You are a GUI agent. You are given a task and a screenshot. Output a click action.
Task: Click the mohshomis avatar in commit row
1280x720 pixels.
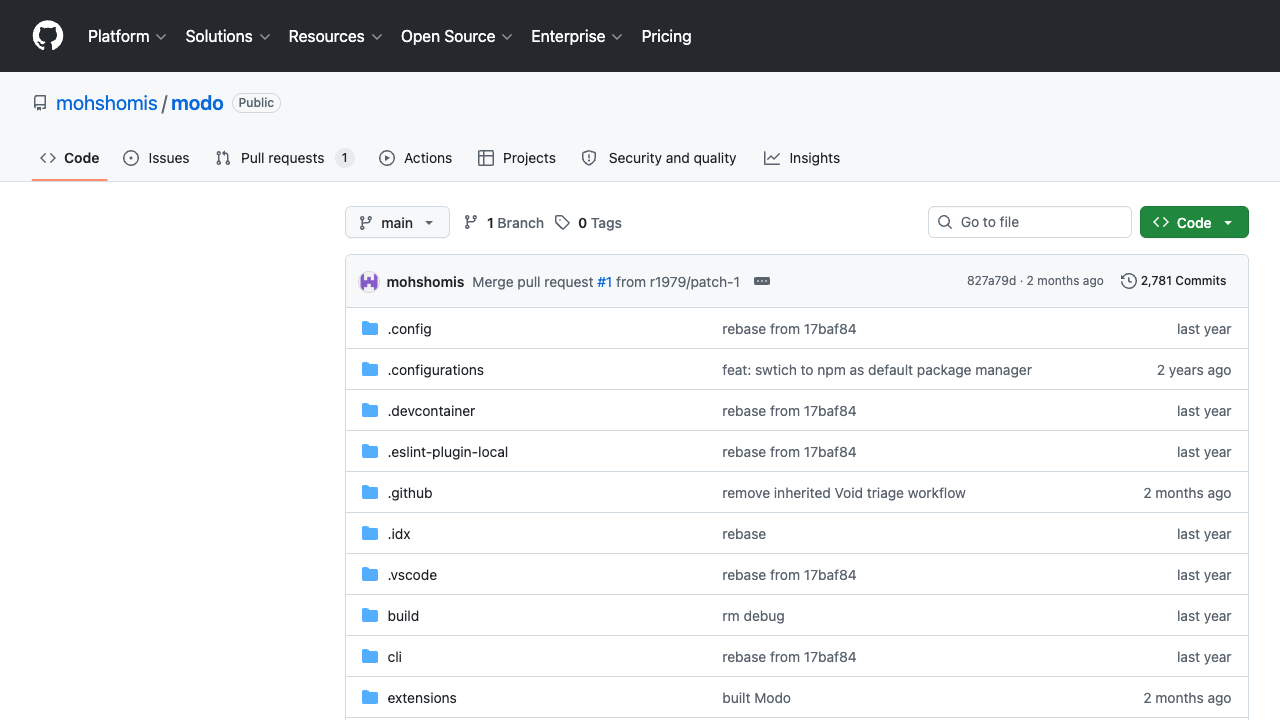369,282
